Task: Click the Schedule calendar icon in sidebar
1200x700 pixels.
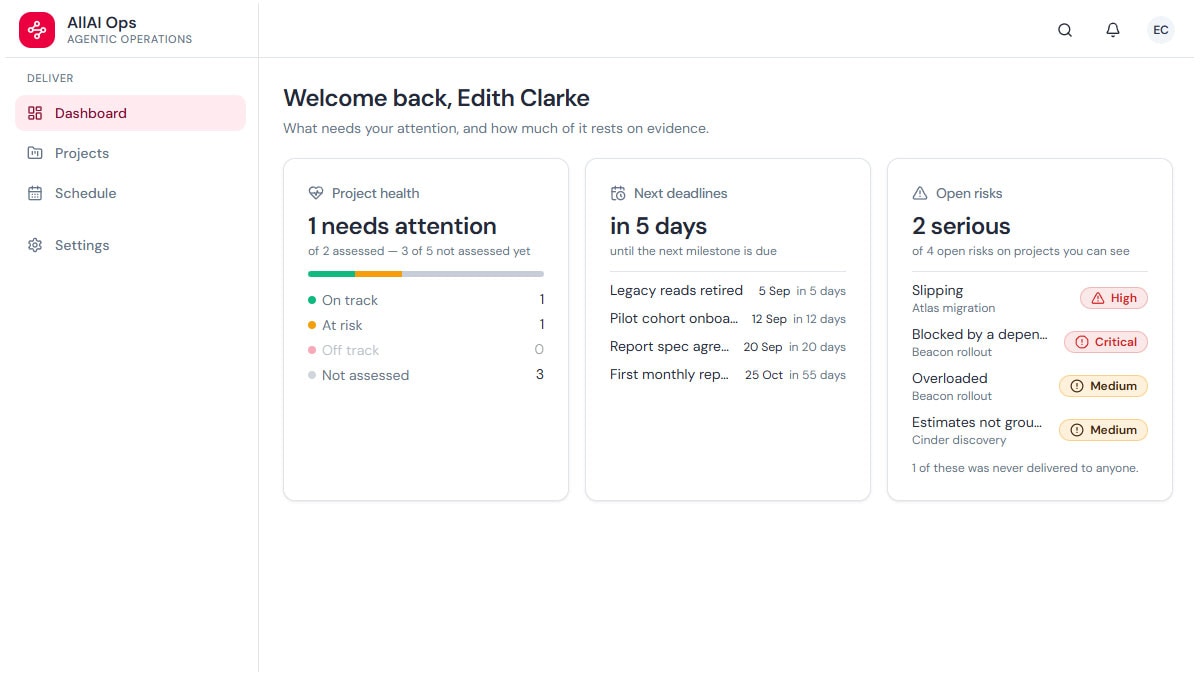Action: (35, 193)
